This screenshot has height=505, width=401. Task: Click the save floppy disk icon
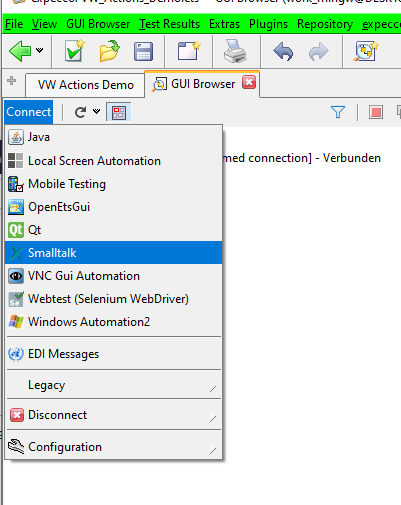point(144,51)
